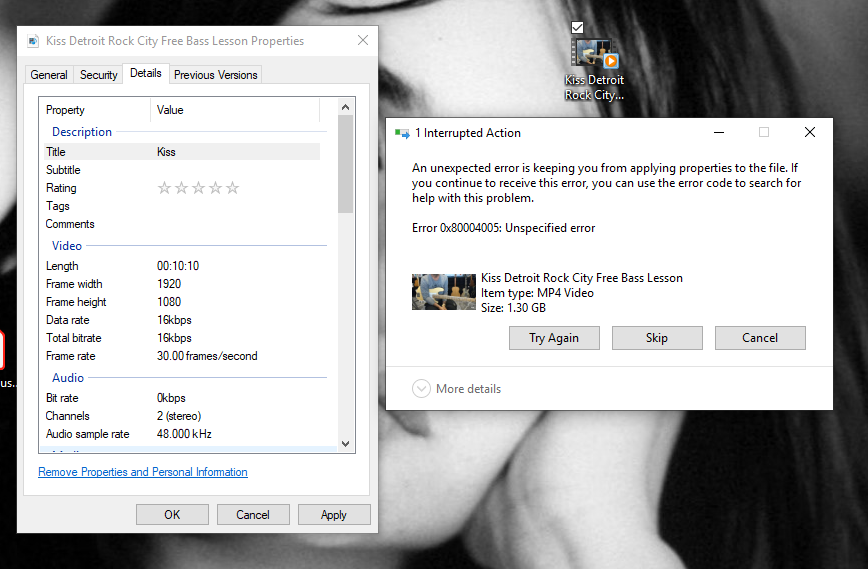The width and height of the screenshot is (868, 569).
Task: Click the Audio section heading
Action: click(x=68, y=378)
